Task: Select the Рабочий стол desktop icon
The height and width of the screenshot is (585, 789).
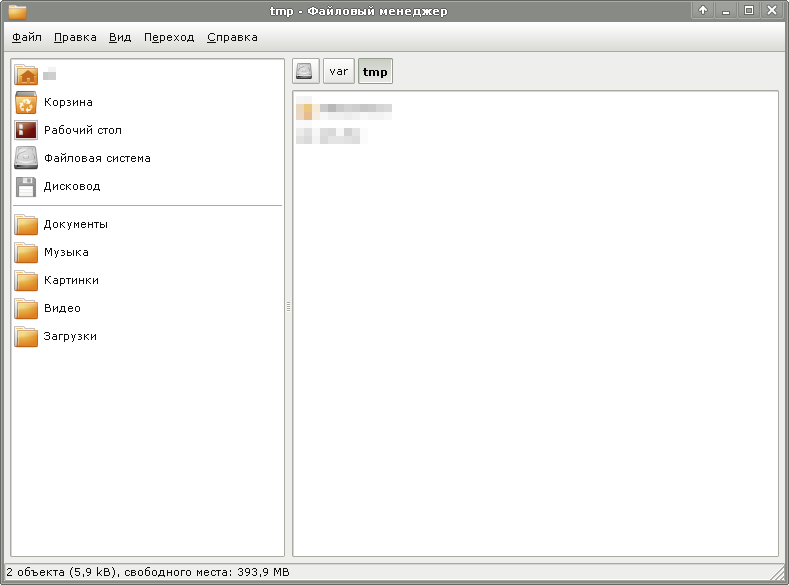Action: (27, 130)
